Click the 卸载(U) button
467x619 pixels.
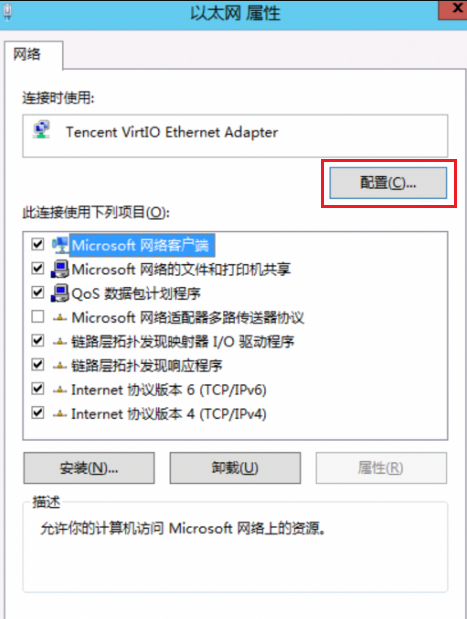pos(235,468)
